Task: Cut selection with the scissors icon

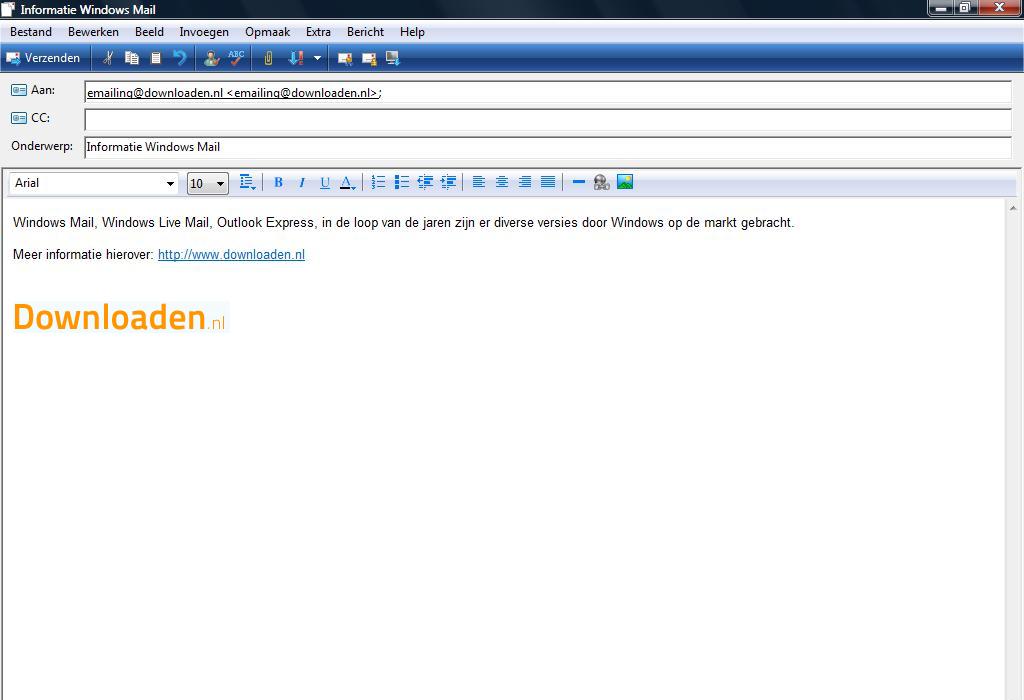Action: click(x=108, y=58)
